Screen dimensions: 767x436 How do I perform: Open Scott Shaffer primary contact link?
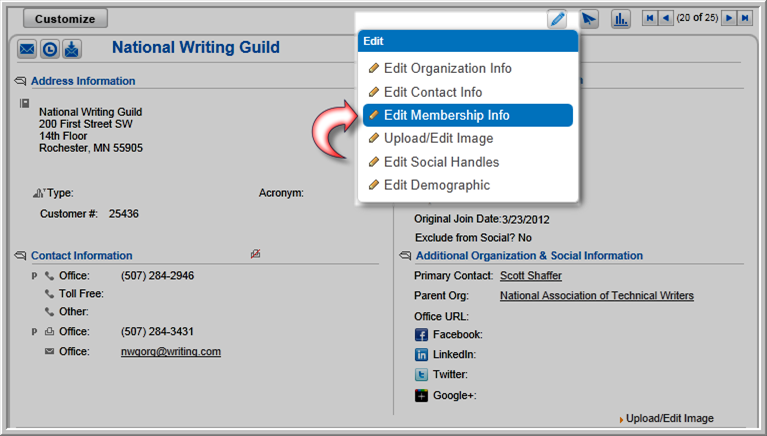click(531, 275)
